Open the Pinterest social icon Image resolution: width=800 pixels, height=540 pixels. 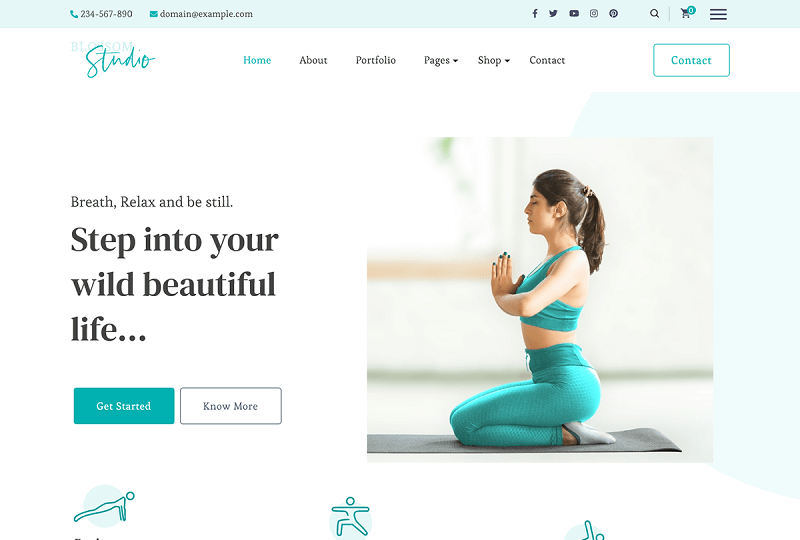614,14
